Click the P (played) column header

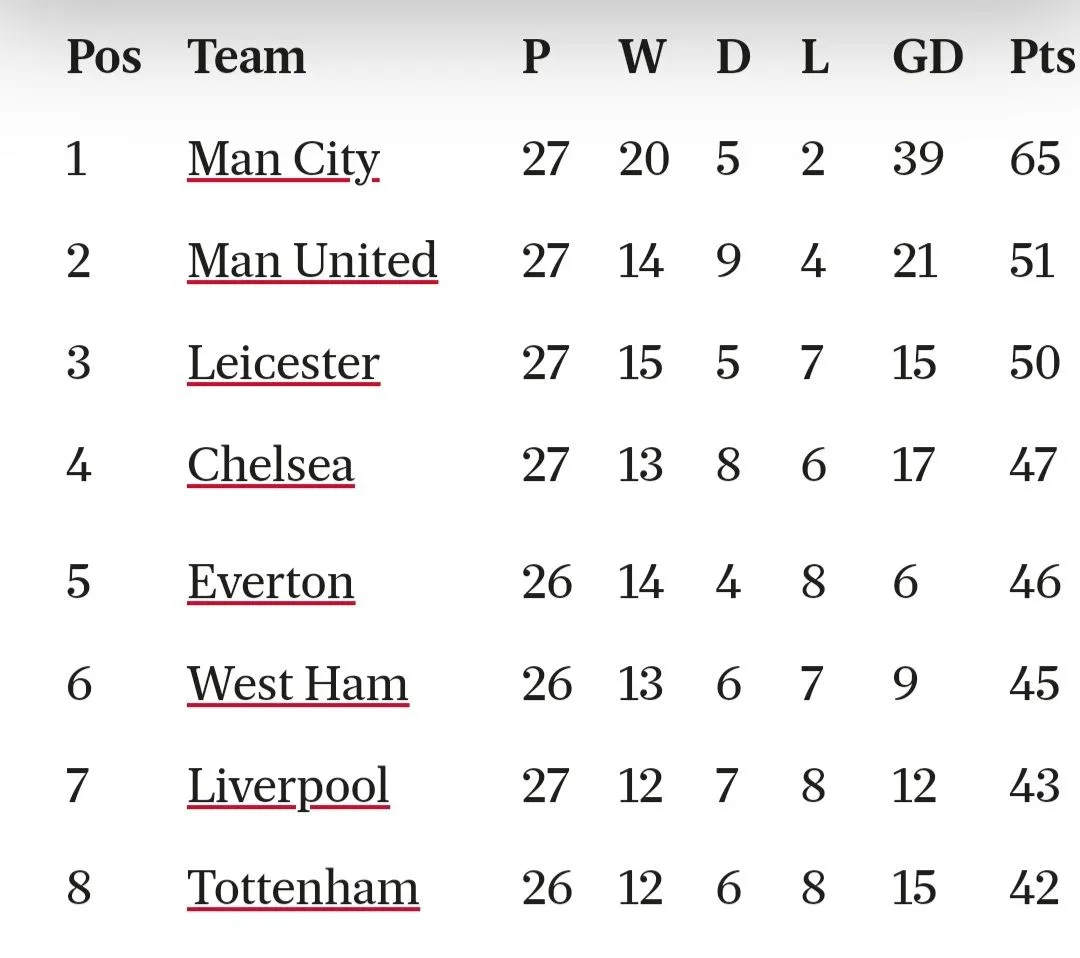pos(536,57)
